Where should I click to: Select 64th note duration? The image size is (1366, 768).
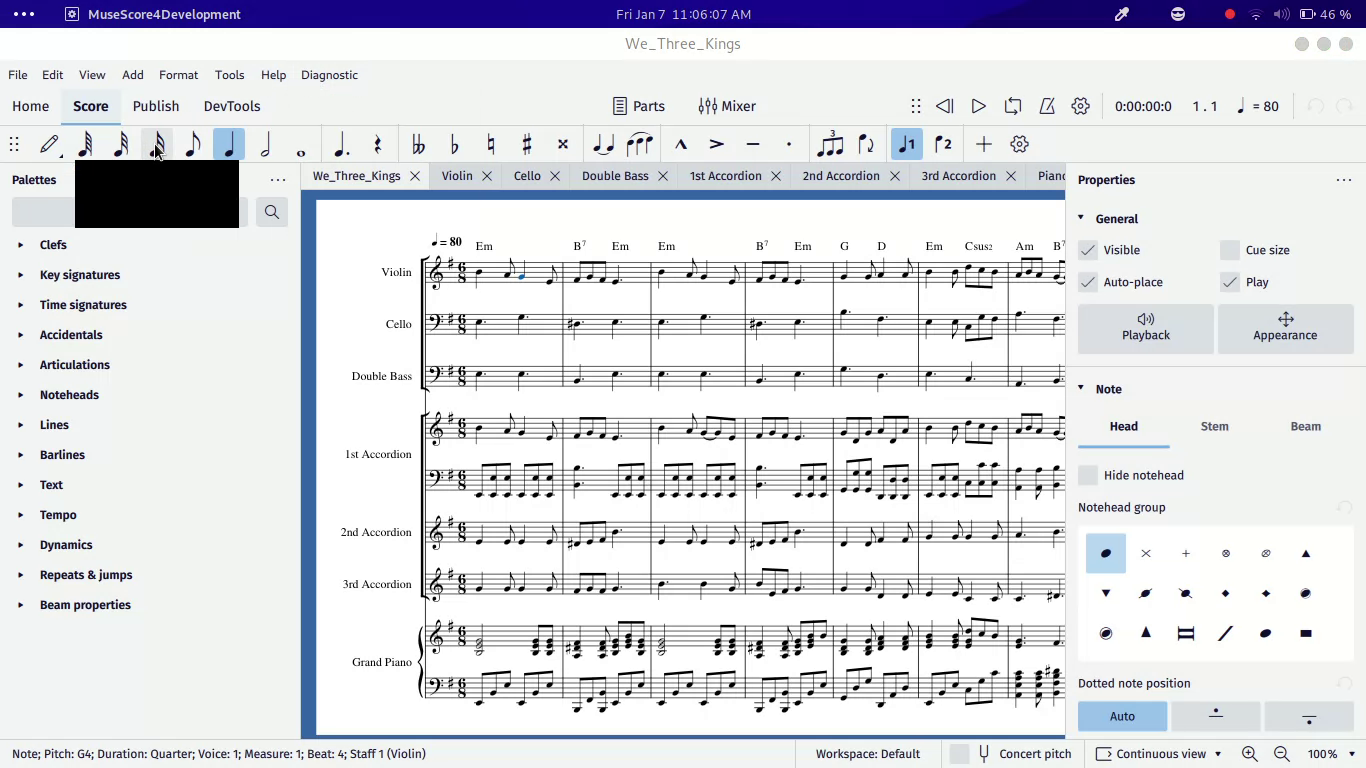86,144
